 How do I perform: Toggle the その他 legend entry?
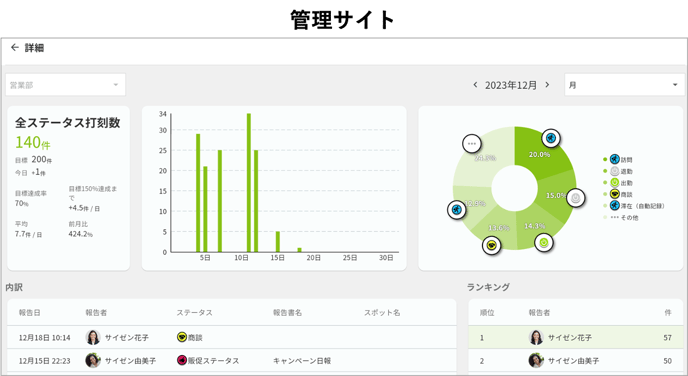pyautogui.click(x=621, y=217)
